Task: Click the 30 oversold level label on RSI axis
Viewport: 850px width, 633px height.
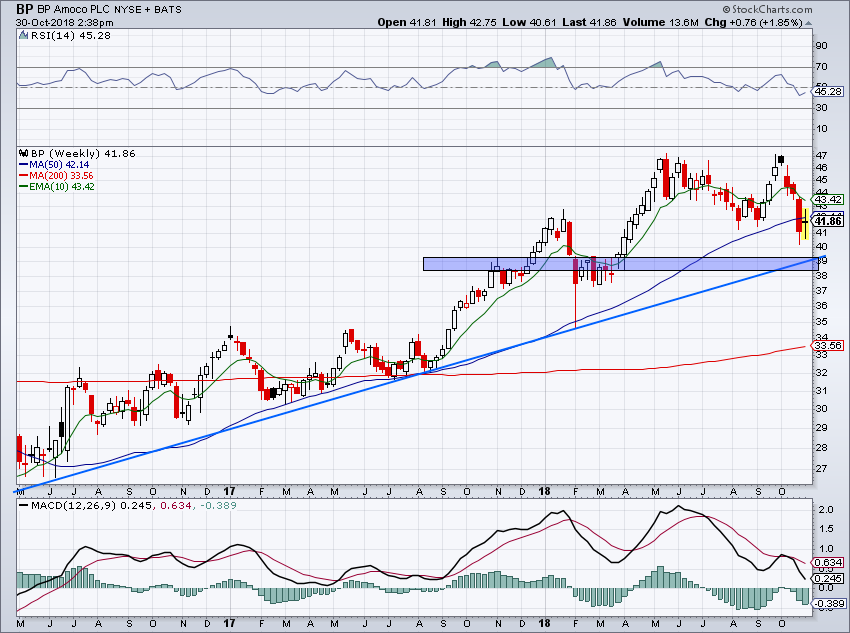Action: pyautogui.click(x=822, y=108)
